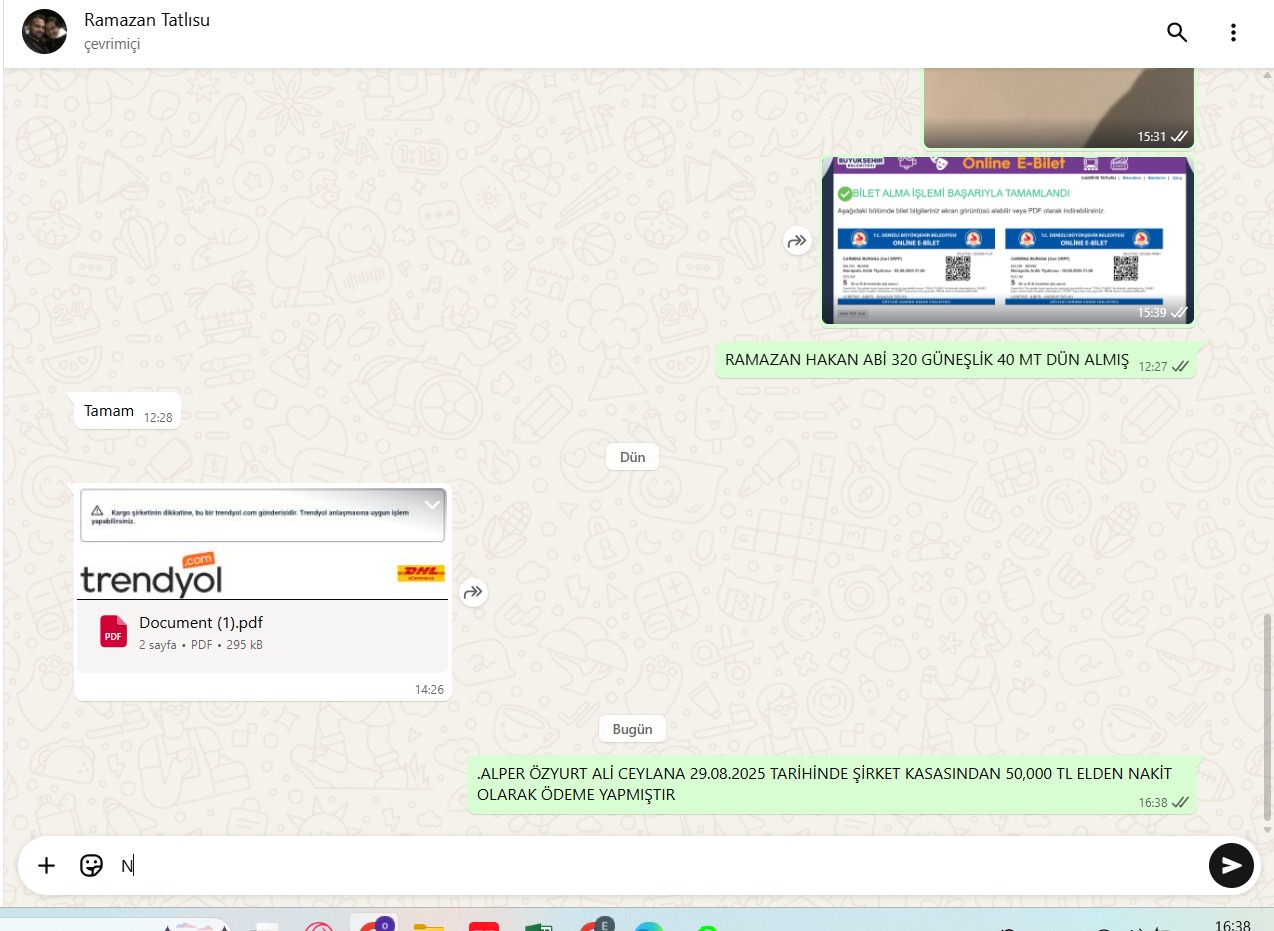Click the Ramazan Tatlısu contact name
This screenshot has width=1274, height=931.
click(147, 20)
